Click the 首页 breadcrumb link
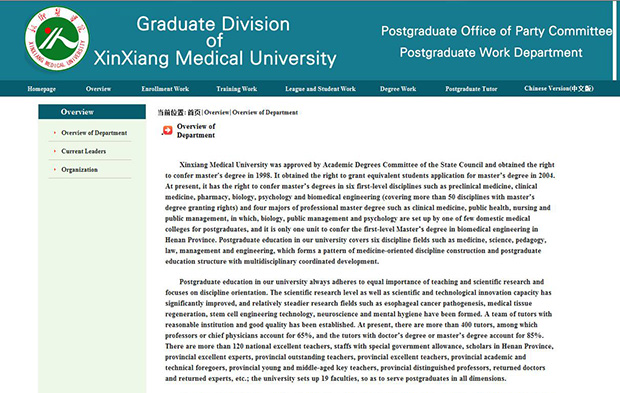 click(194, 112)
